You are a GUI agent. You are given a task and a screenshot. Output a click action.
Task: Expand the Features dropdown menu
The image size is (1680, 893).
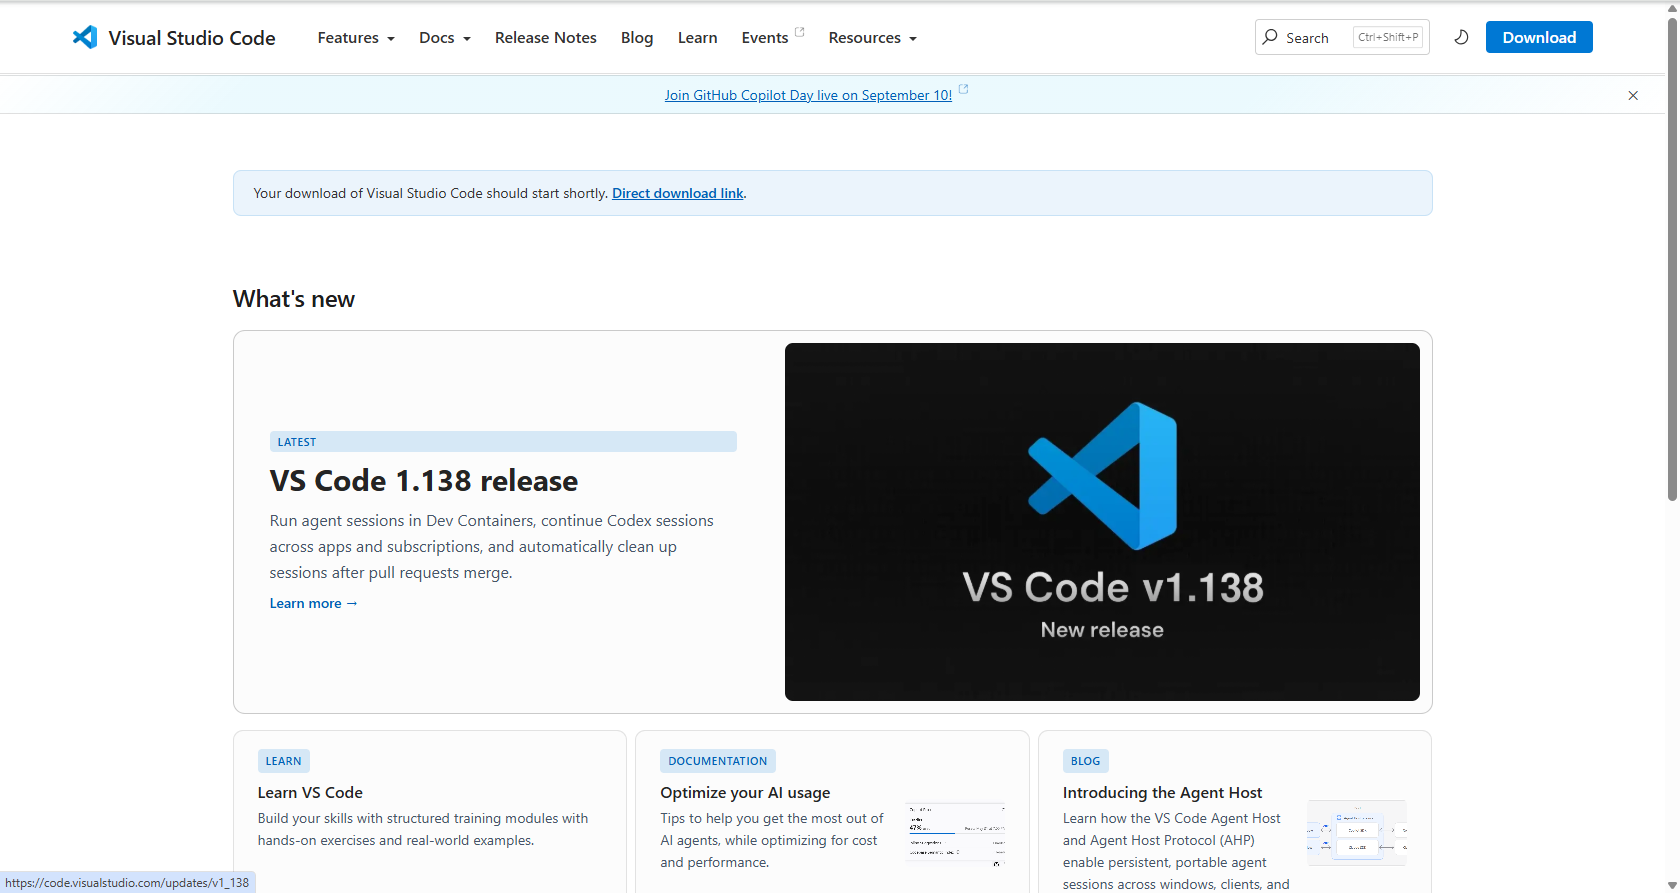(356, 37)
